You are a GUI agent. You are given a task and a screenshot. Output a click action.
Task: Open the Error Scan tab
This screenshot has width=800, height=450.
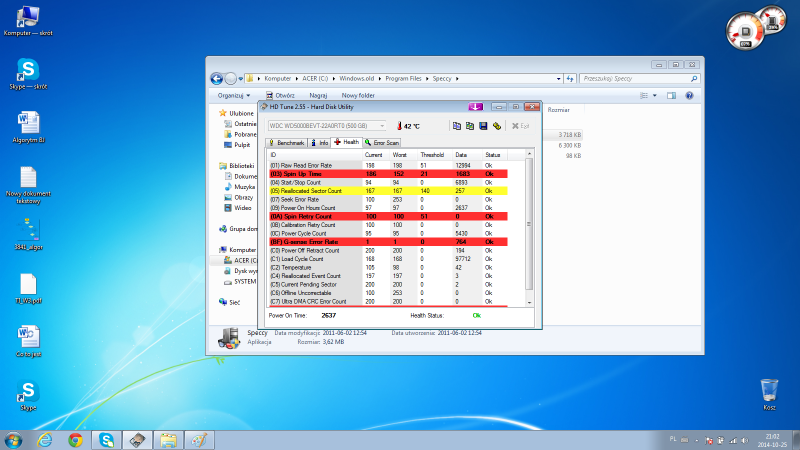point(382,143)
